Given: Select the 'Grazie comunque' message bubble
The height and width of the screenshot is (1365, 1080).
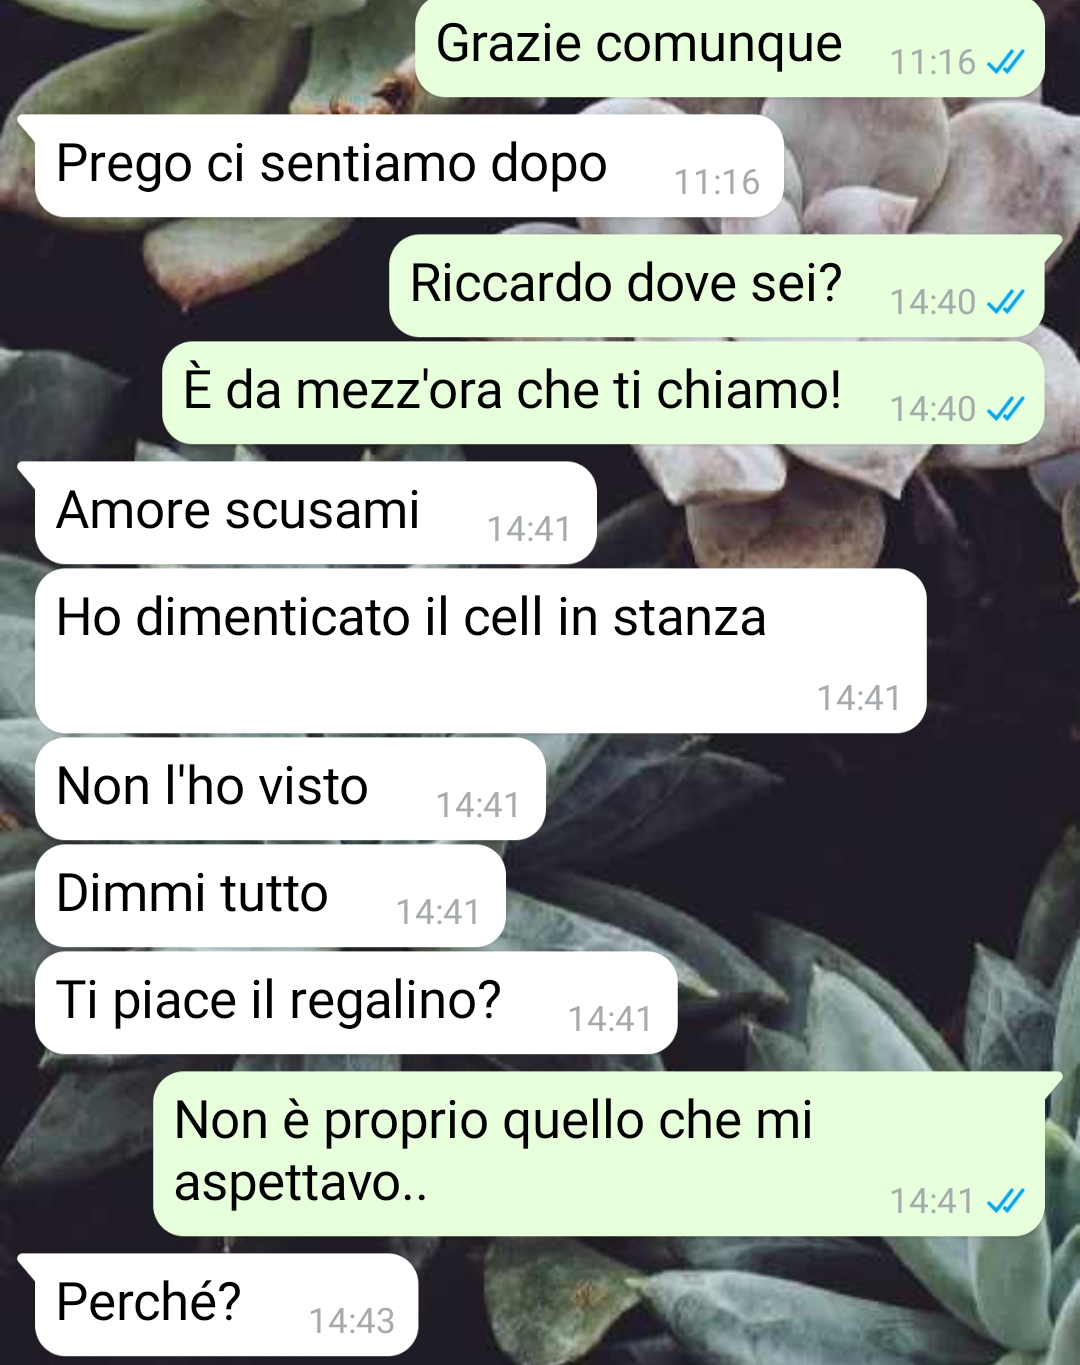Looking at the screenshot, I should pyautogui.click(x=730, y=48).
